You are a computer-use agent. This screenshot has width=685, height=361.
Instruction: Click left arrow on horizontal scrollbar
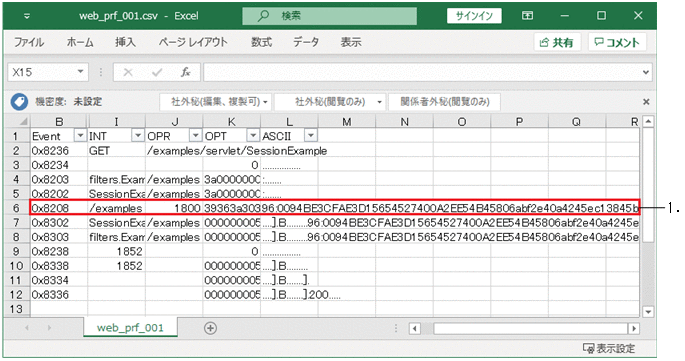pos(414,328)
